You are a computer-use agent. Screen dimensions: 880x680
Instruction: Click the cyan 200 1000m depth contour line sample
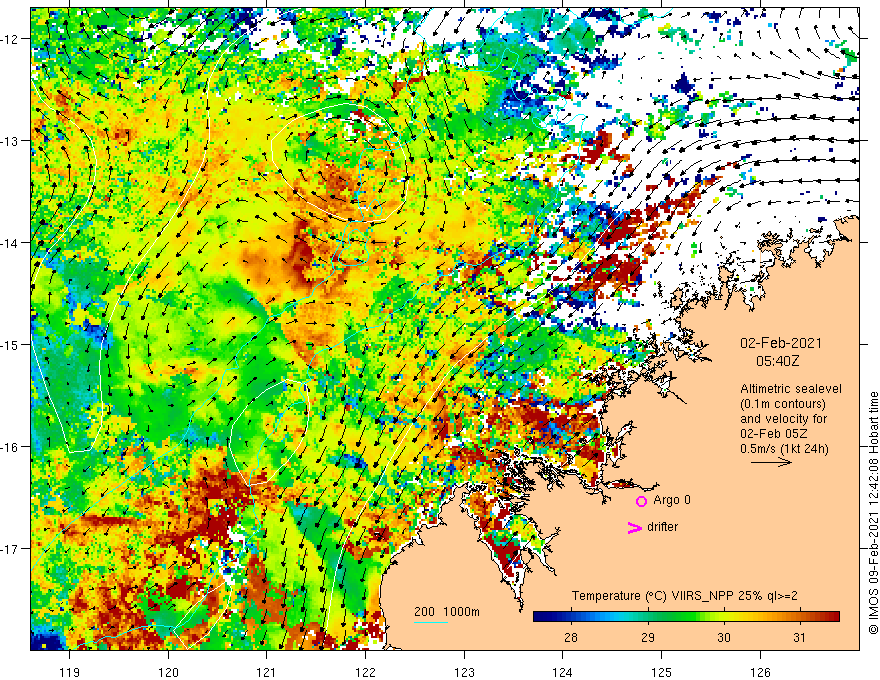click(431, 622)
